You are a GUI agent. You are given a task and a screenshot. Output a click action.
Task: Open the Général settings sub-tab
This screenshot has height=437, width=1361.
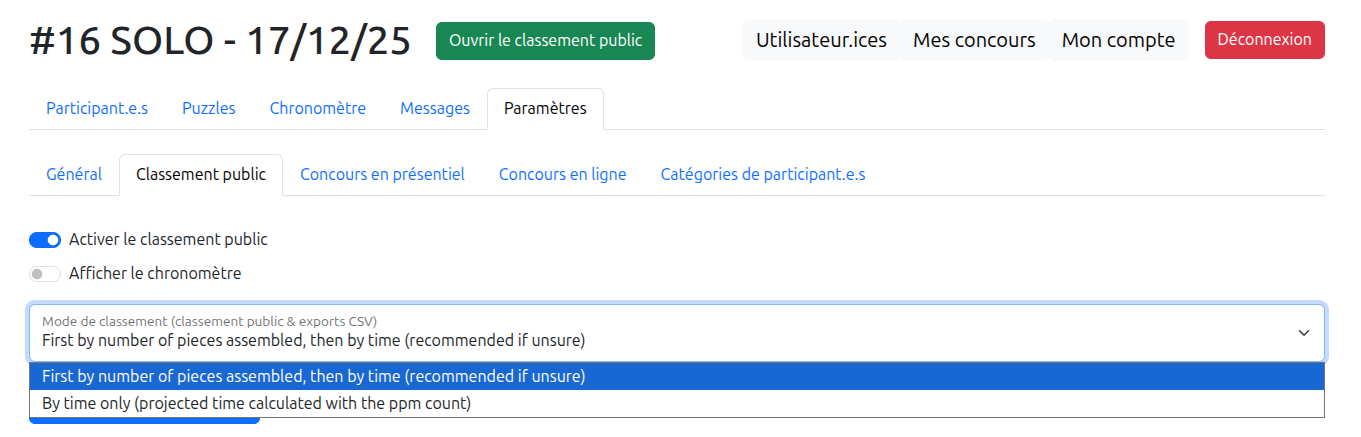coord(74,175)
